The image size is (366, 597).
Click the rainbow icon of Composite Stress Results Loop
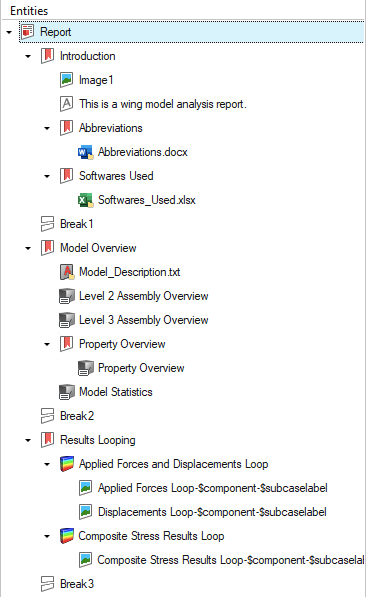pos(67,536)
